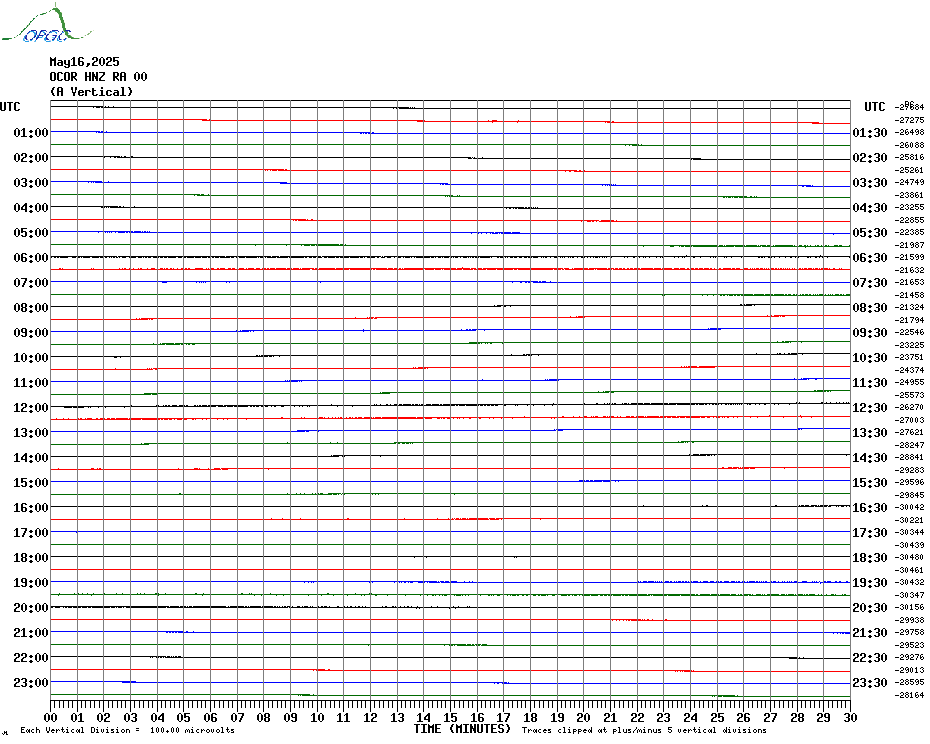
Task: Click the offset value "-29596"
Action: click(909, 482)
